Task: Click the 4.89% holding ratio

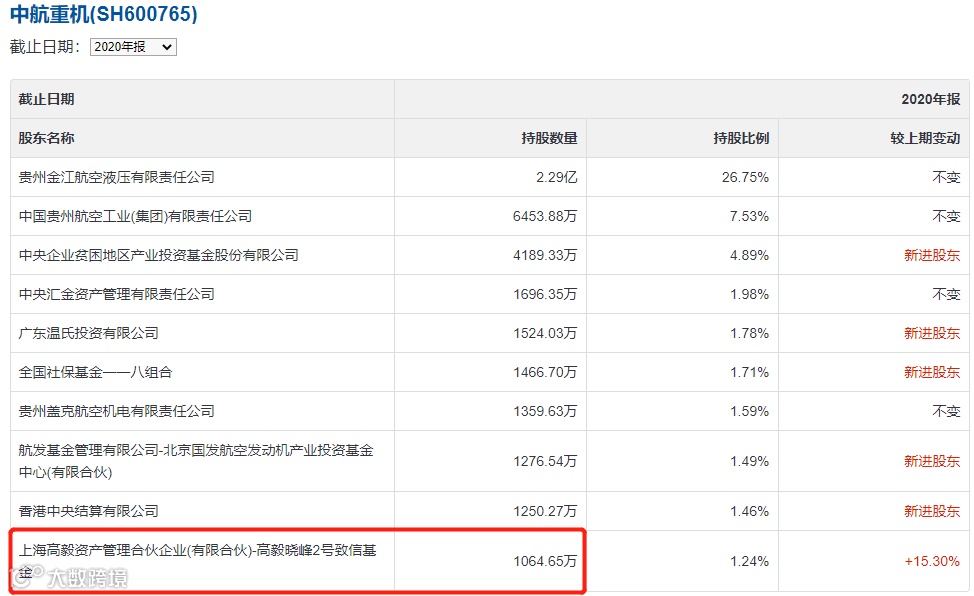Action: point(749,255)
